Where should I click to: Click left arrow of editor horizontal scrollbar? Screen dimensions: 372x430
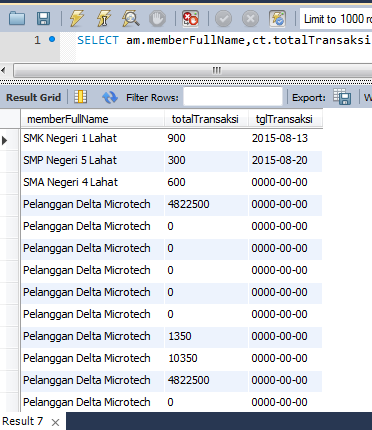[x=3, y=70]
